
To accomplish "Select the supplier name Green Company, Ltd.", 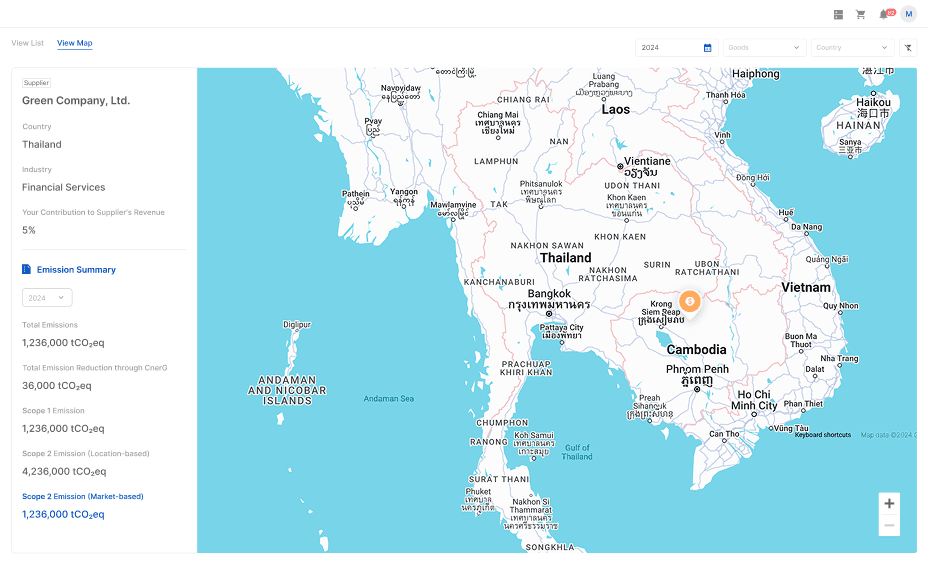I will (x=74, y=100).
